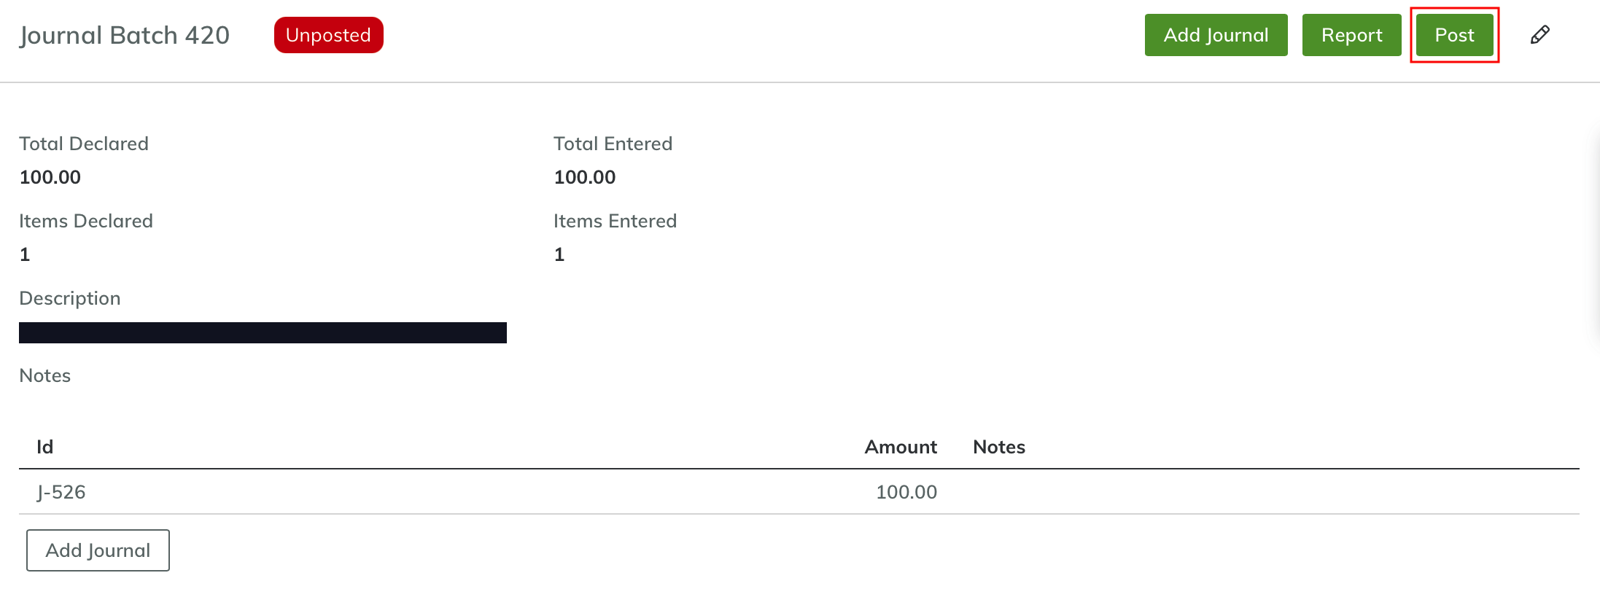
Task: Click the Total Entered label
Action: [613, 144]
